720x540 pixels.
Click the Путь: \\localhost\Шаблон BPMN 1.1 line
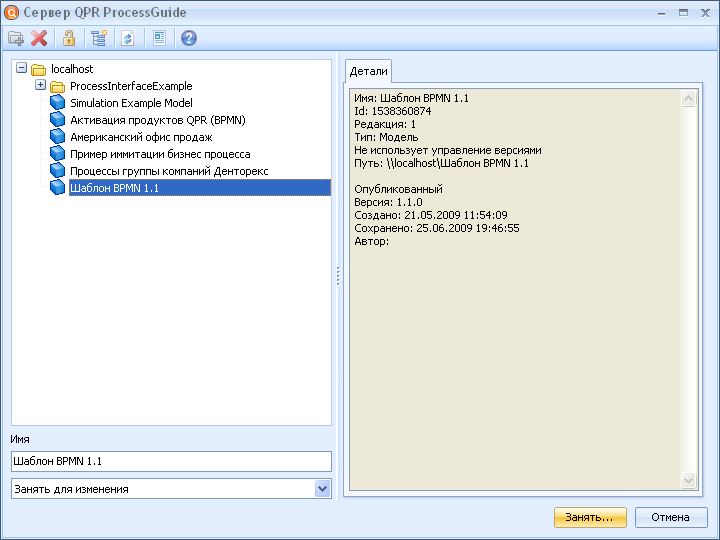(x=441, y=163)
